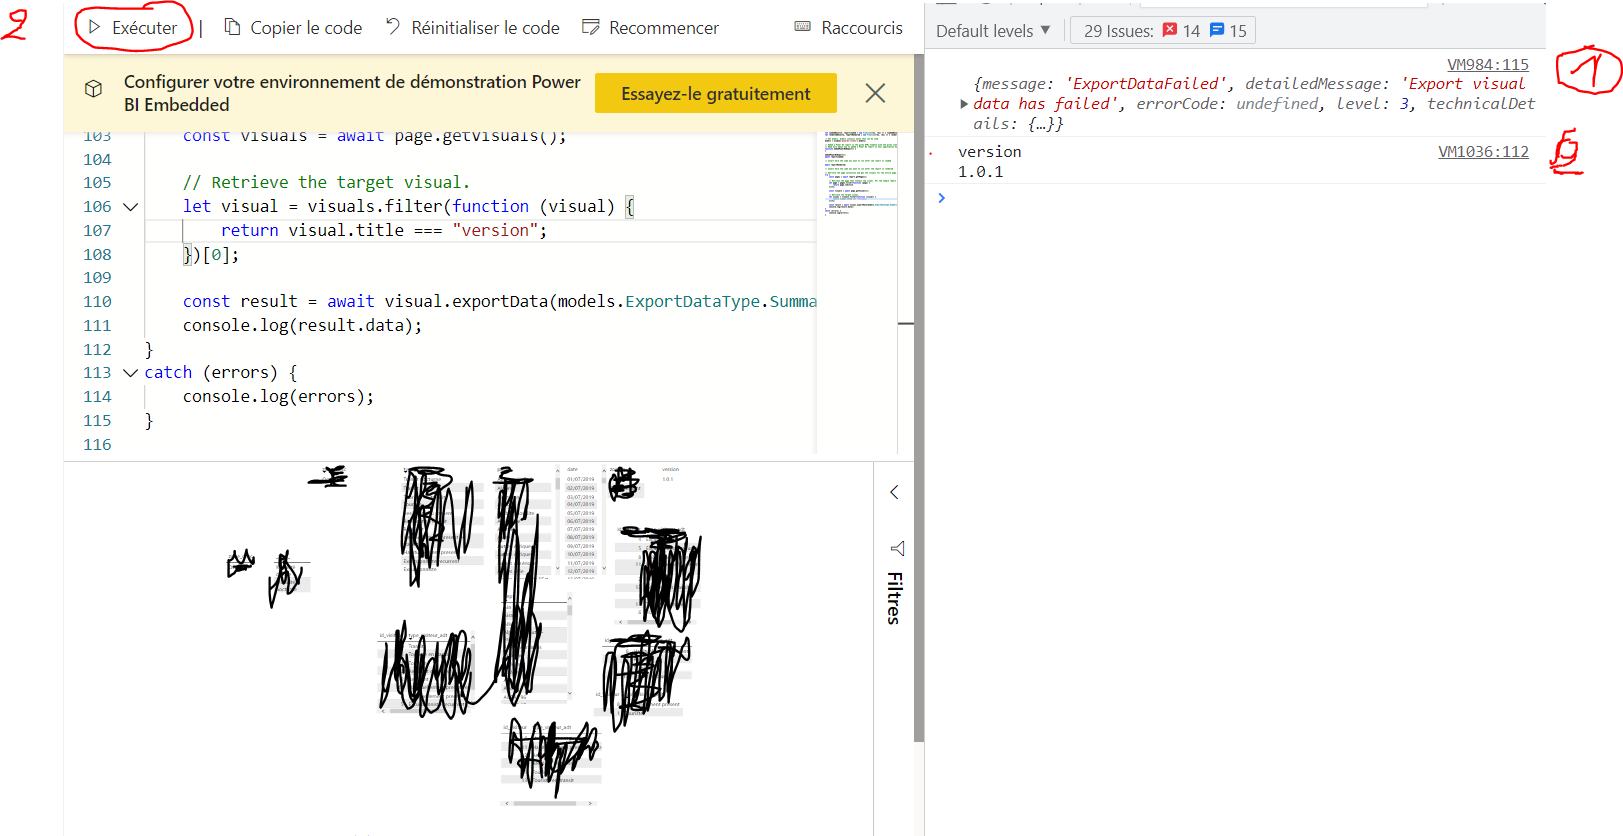Screen dimensions: 1623x836
Task: Click the Copier le code button
Action: coord(293,28)
